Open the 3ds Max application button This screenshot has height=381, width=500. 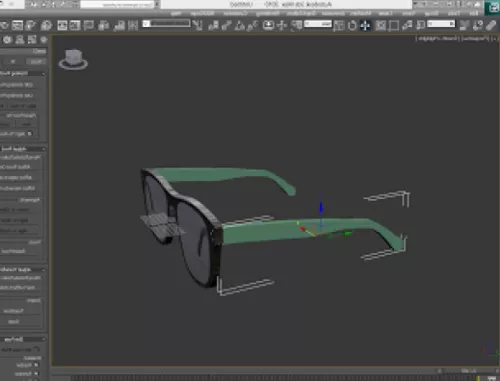point(493,7)
